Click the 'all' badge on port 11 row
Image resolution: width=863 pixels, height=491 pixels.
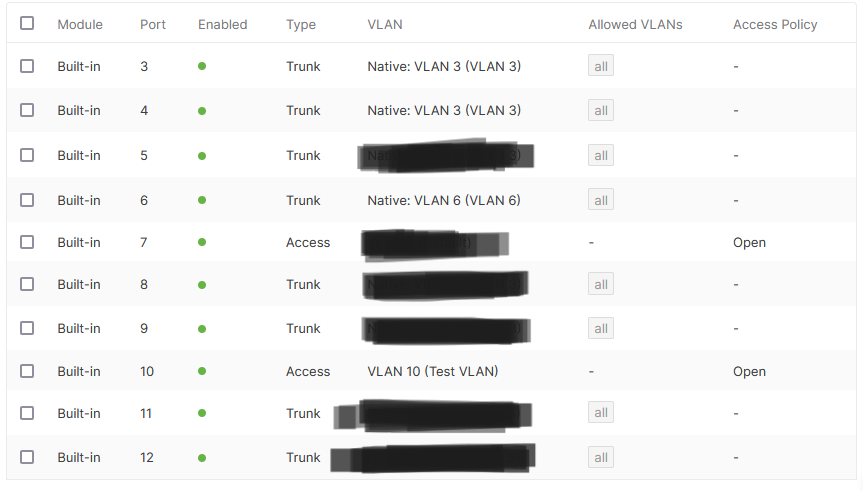tap(601, 413)
